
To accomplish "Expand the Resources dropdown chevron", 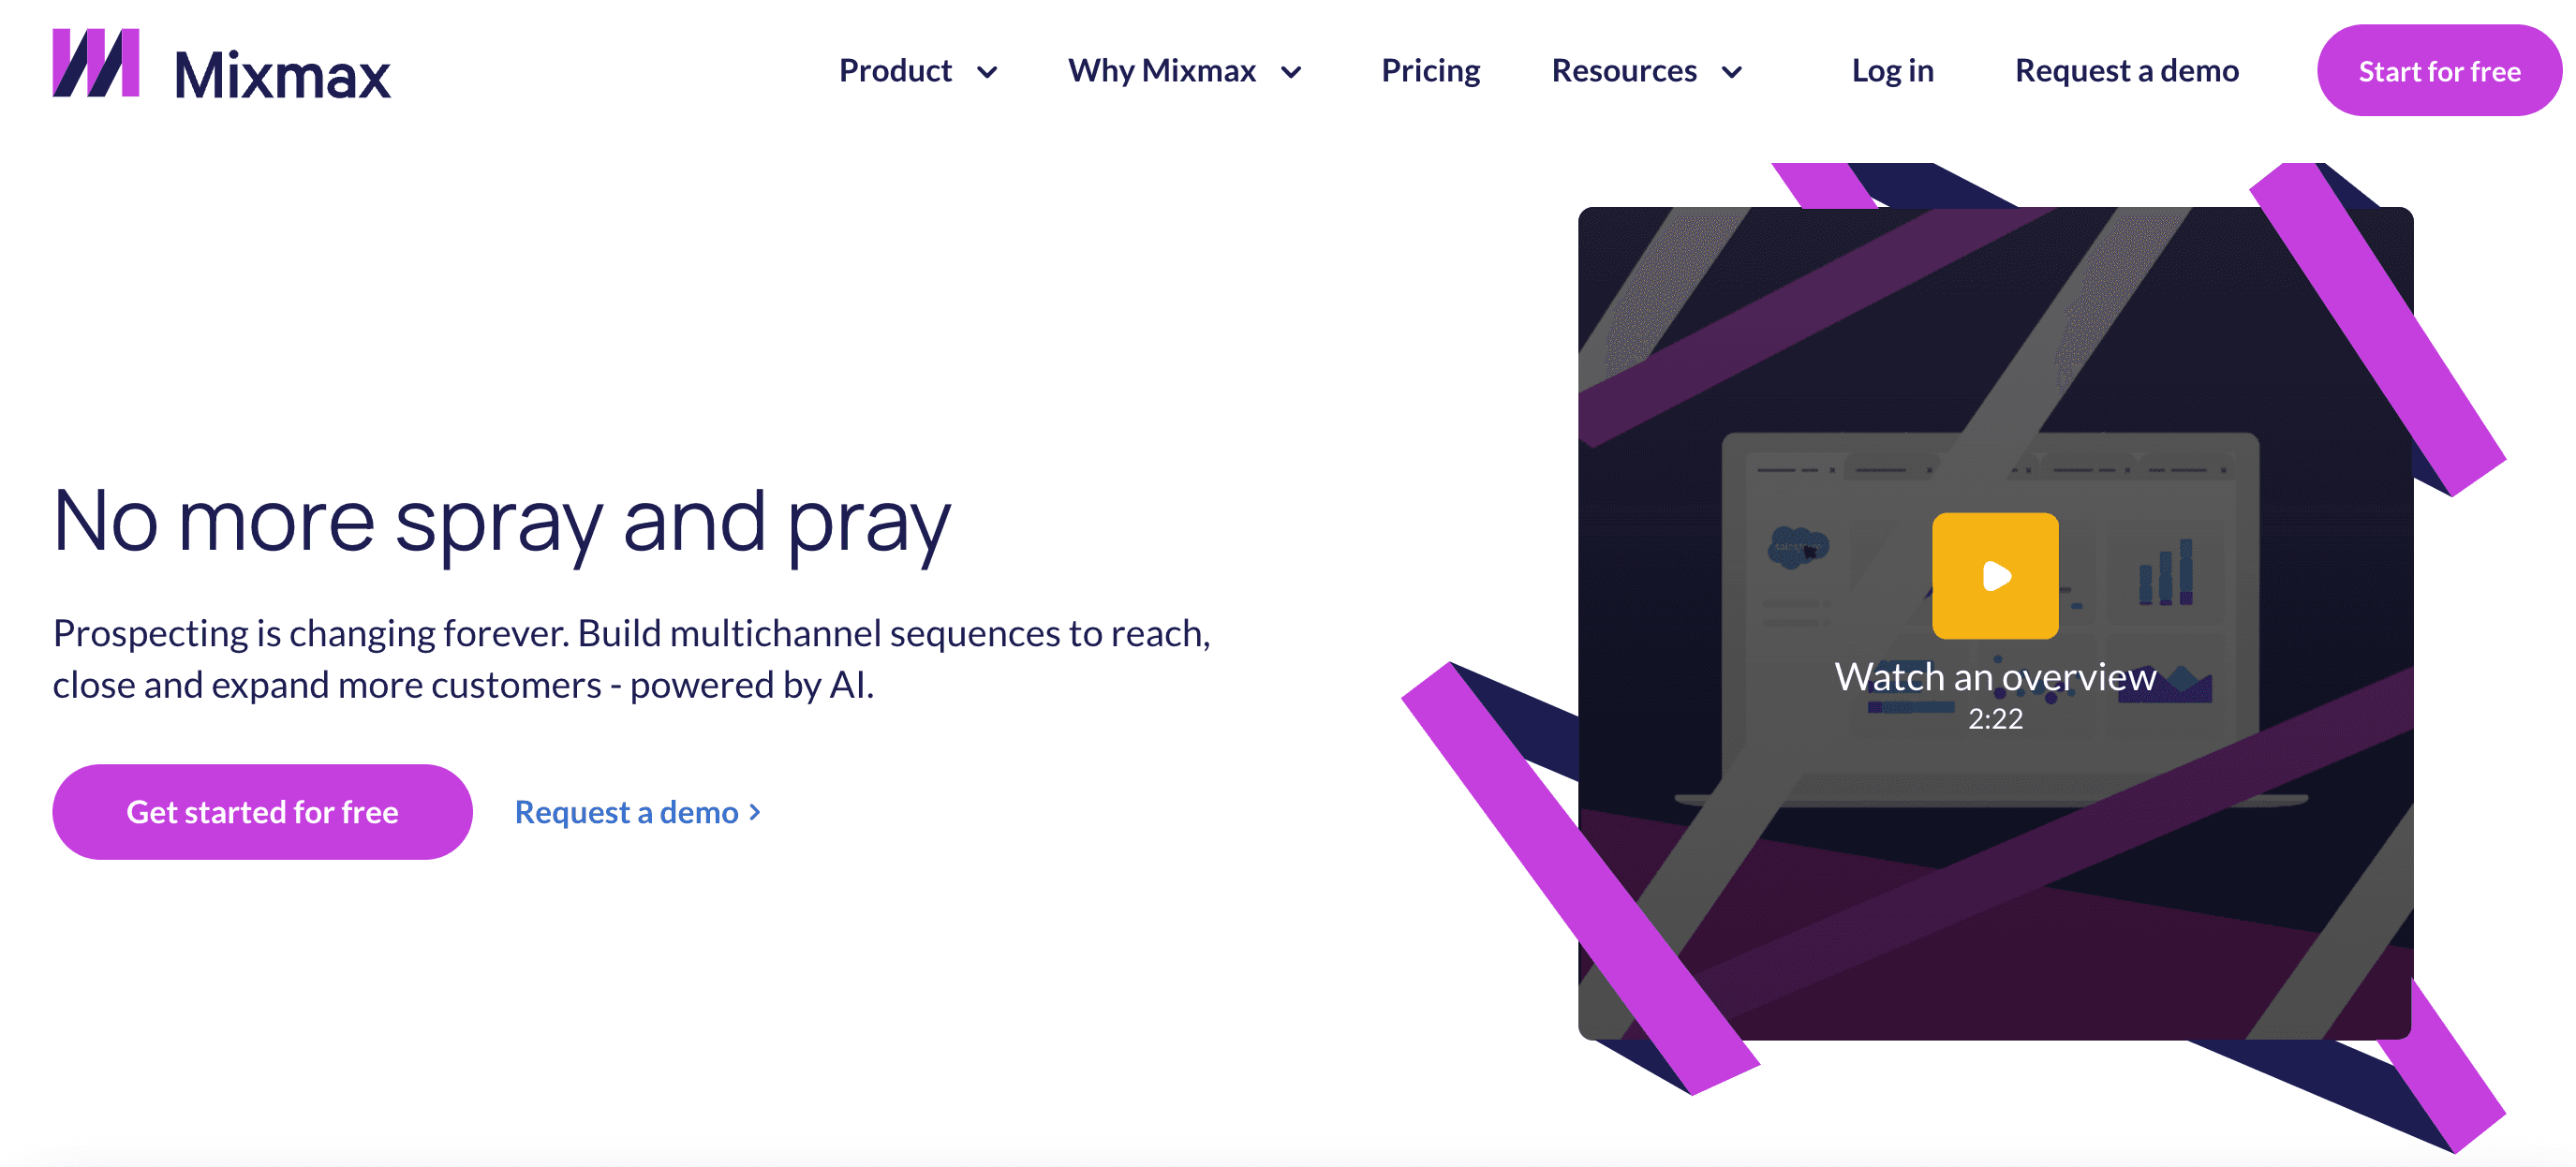I will 1732,72.
